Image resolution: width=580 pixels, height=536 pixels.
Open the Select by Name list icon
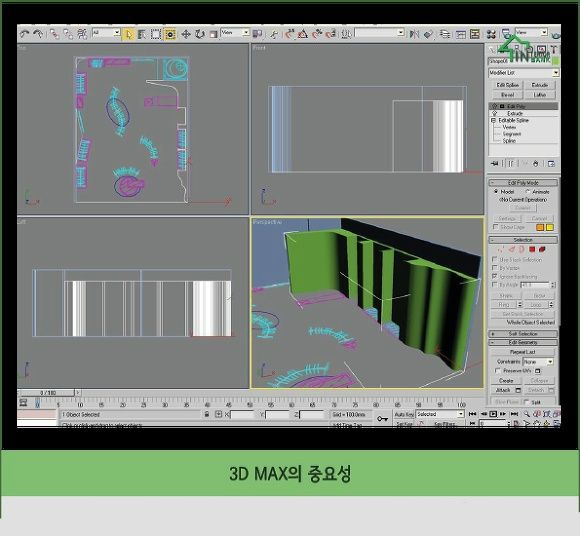pyautogui.click(x=142, y=34)
